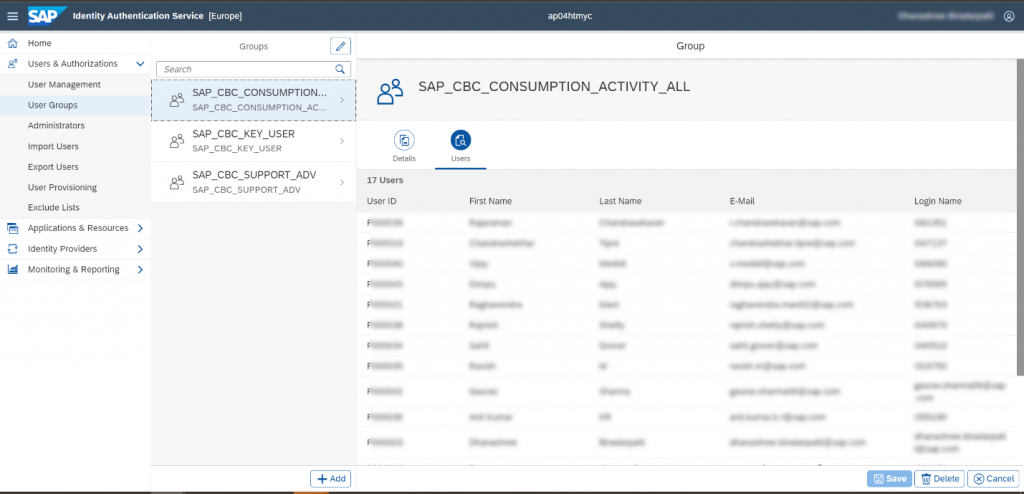Click the tenant name ap04htmyc
The width and height of the screenshot is (1024, 494).
pos(570,16)
